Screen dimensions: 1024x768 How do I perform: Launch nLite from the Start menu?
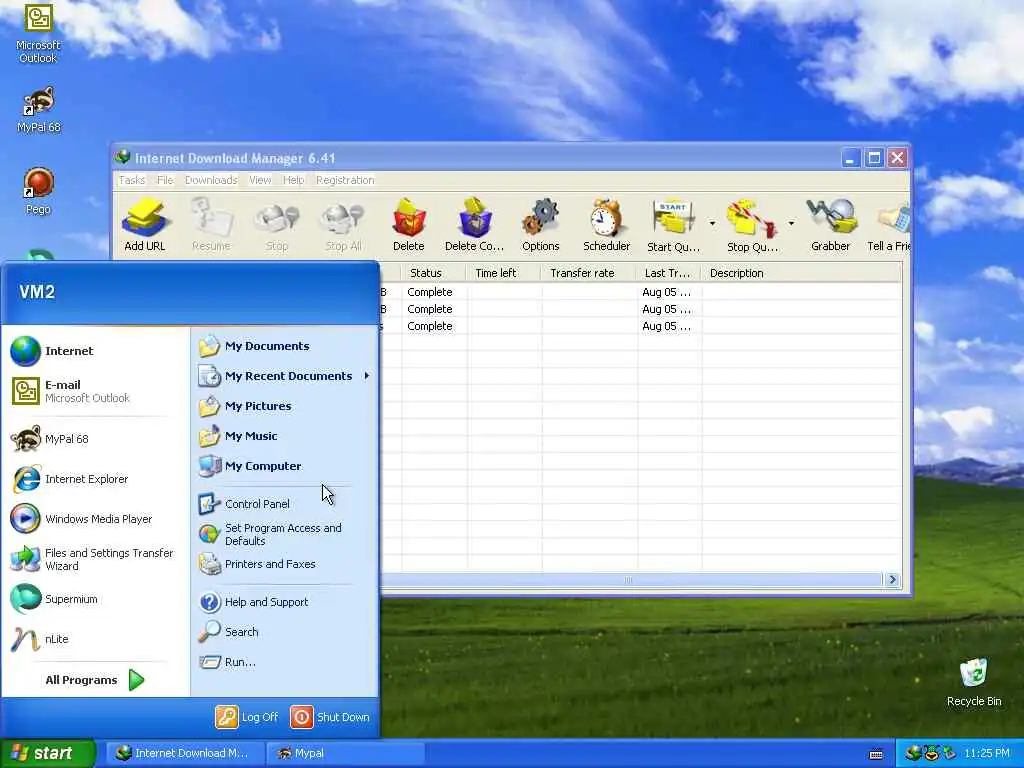(x=95, y=639)
